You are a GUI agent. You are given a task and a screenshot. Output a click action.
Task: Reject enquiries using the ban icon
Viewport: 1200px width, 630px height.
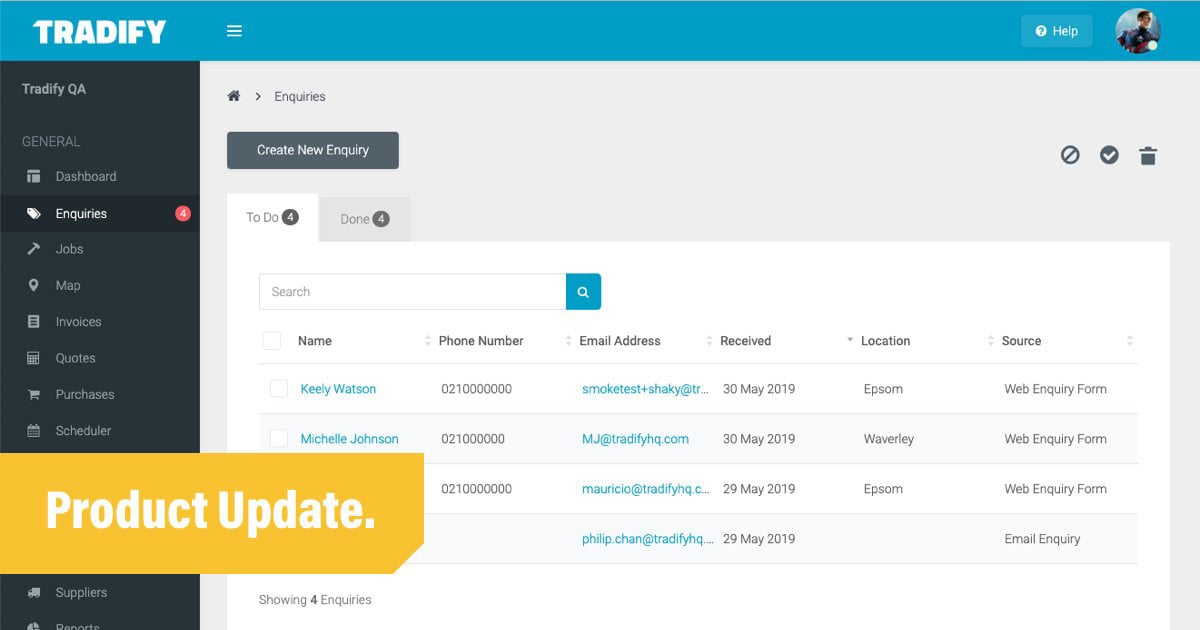(1070, 155)
